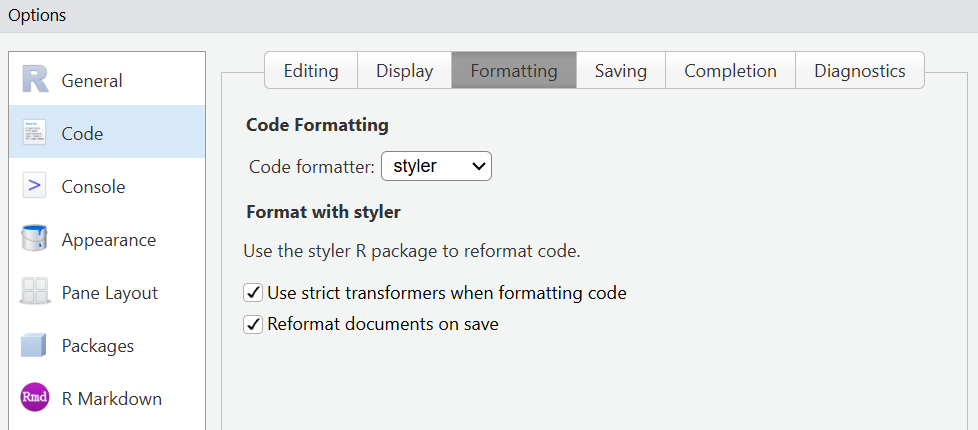This screenshot has width=978, height=430.
Task: Switch to the Editing tab
Action: 311,71
